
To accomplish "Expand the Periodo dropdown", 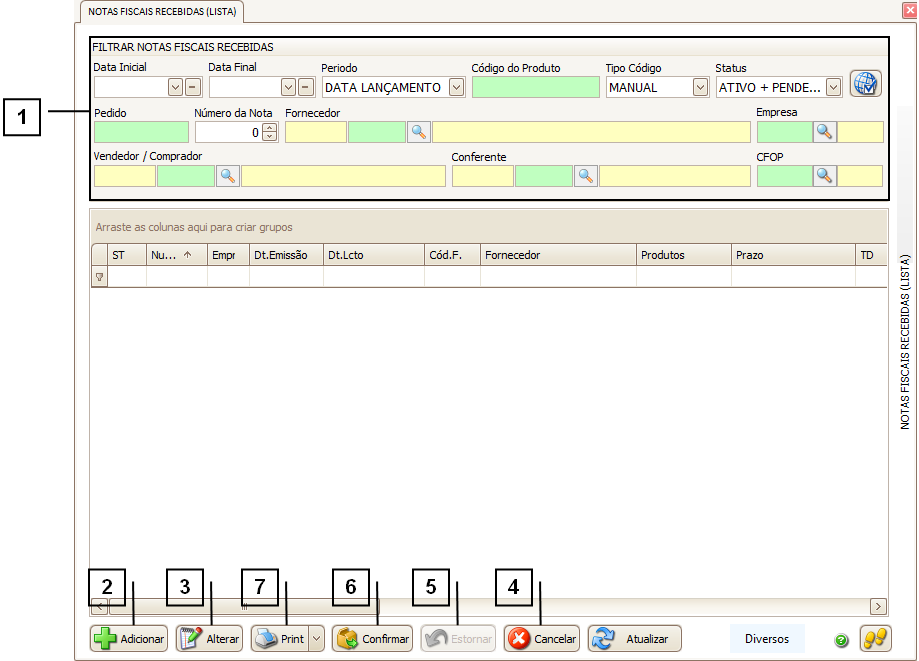I will (x=456, y=88).
